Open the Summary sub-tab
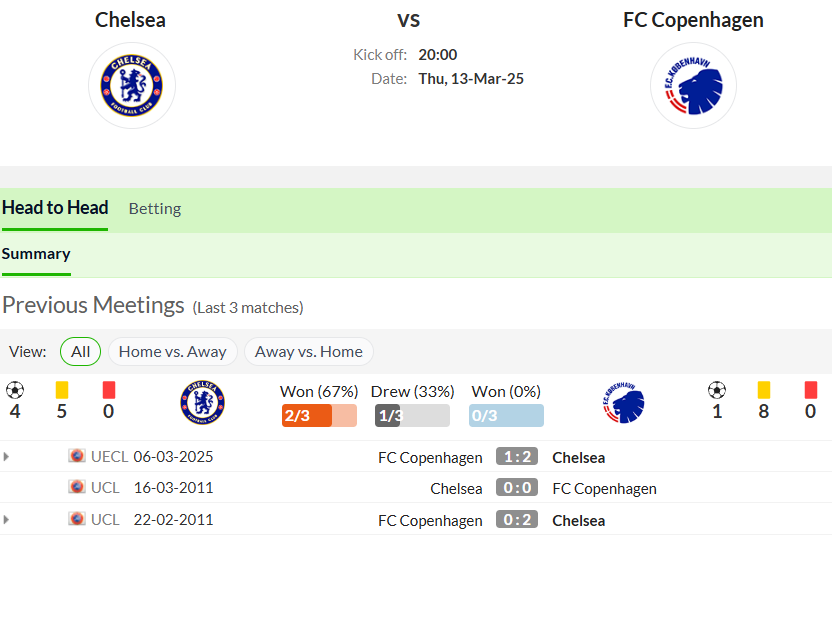 36,254
